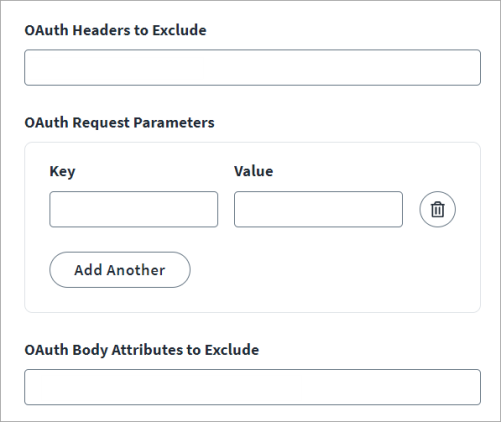Click blank area inside the request parameters panel
This screenshot has width=501, height=422.
coord(333,273)
